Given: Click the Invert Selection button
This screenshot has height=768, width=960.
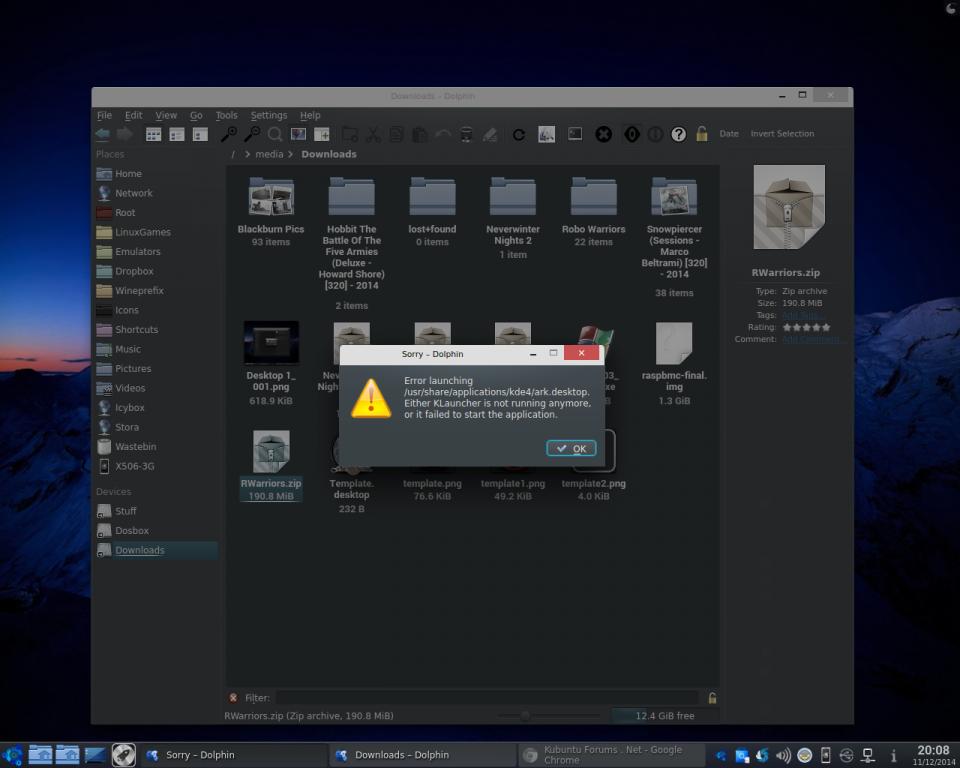Looking at the screenshot, I should click(x=782, y=134).
